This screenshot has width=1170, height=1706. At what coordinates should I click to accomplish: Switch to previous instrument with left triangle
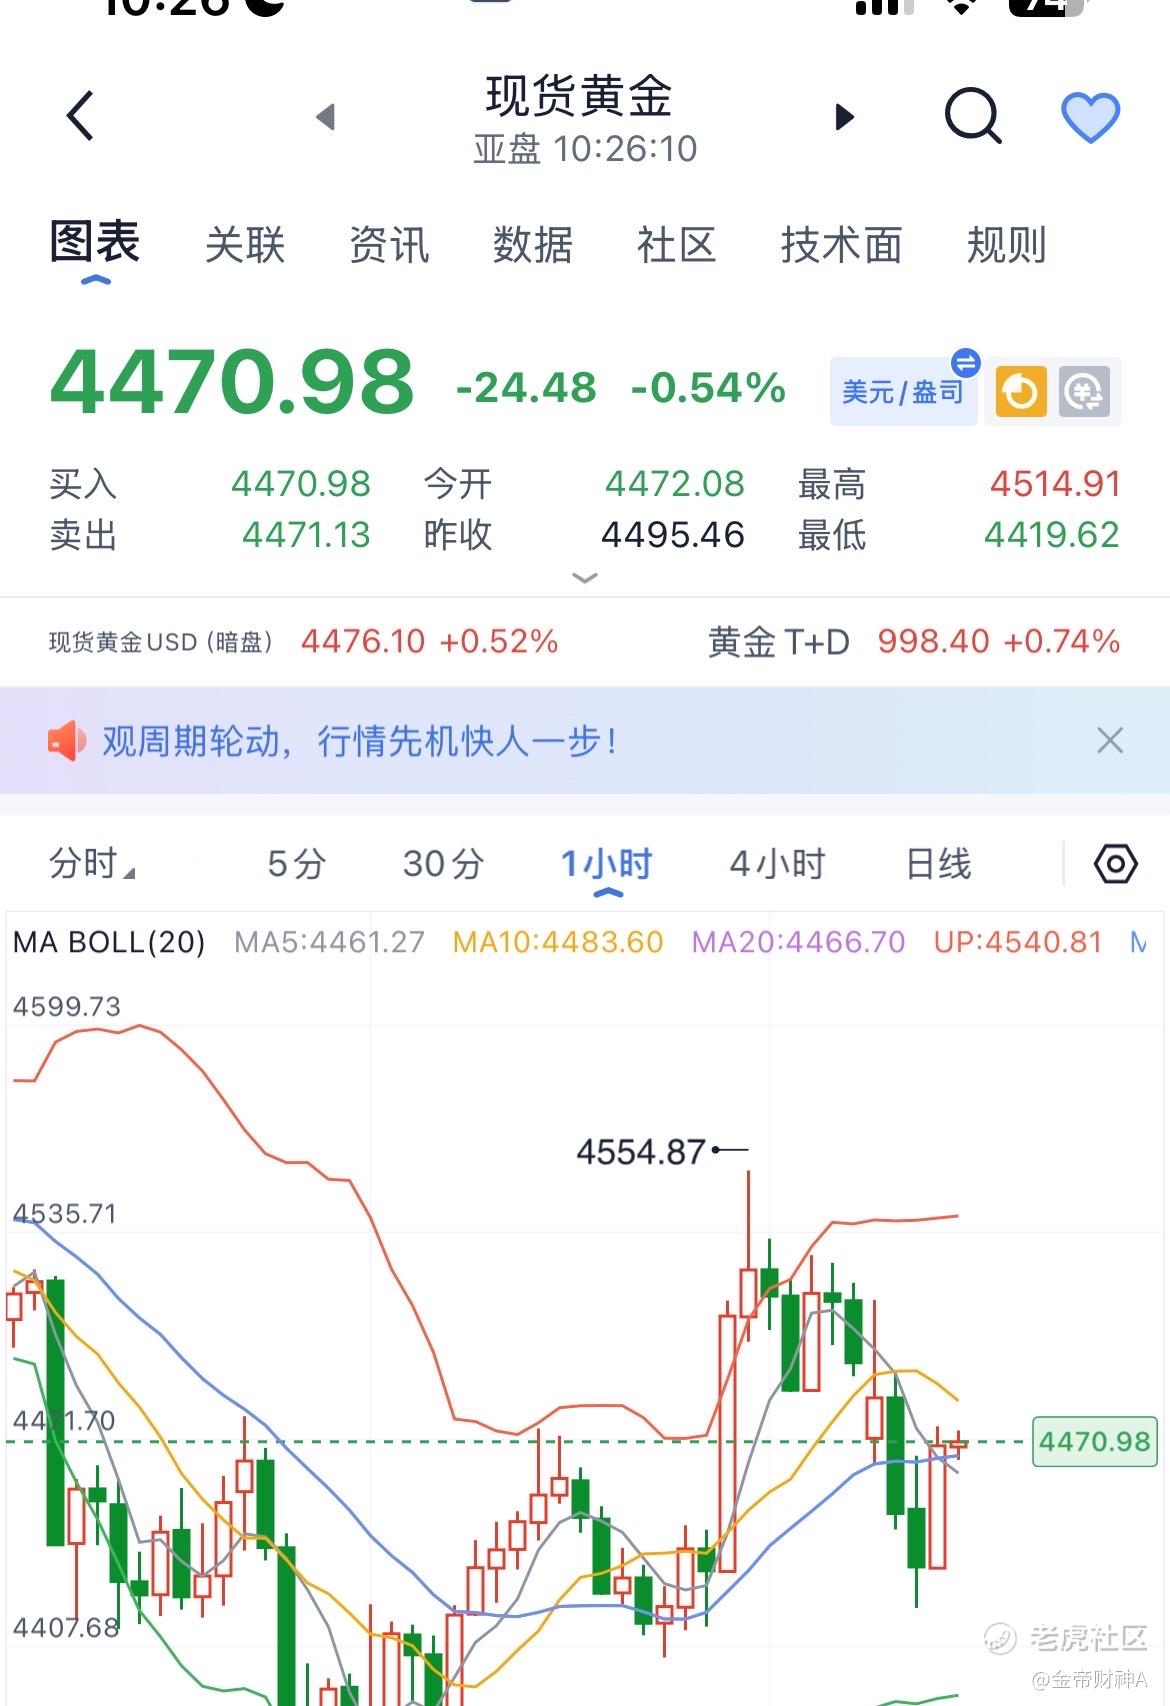click(325, 117)
